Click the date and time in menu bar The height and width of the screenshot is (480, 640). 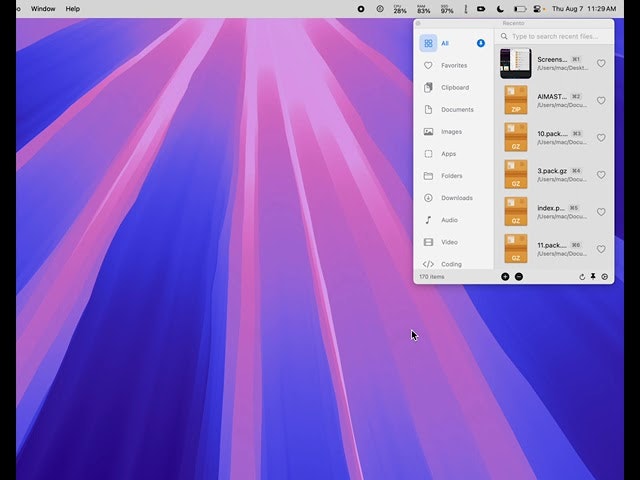coord(584,9)
